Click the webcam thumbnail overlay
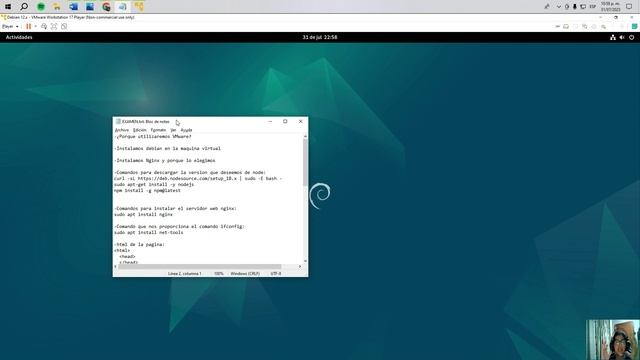Screen dimensions: 640x360 (x=613, y=340)
